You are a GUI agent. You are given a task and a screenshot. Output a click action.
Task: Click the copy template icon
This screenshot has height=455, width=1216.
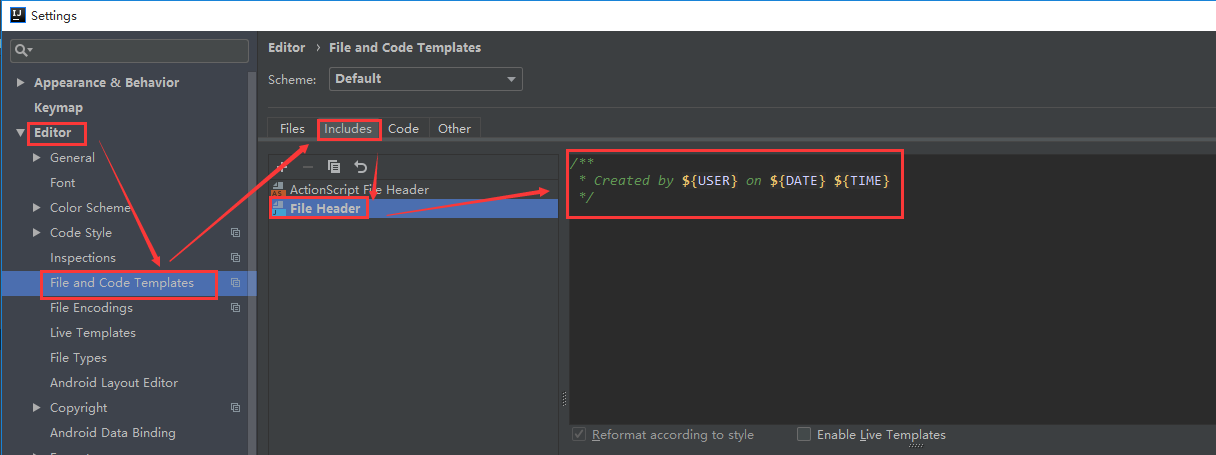[x=334, y=167]
